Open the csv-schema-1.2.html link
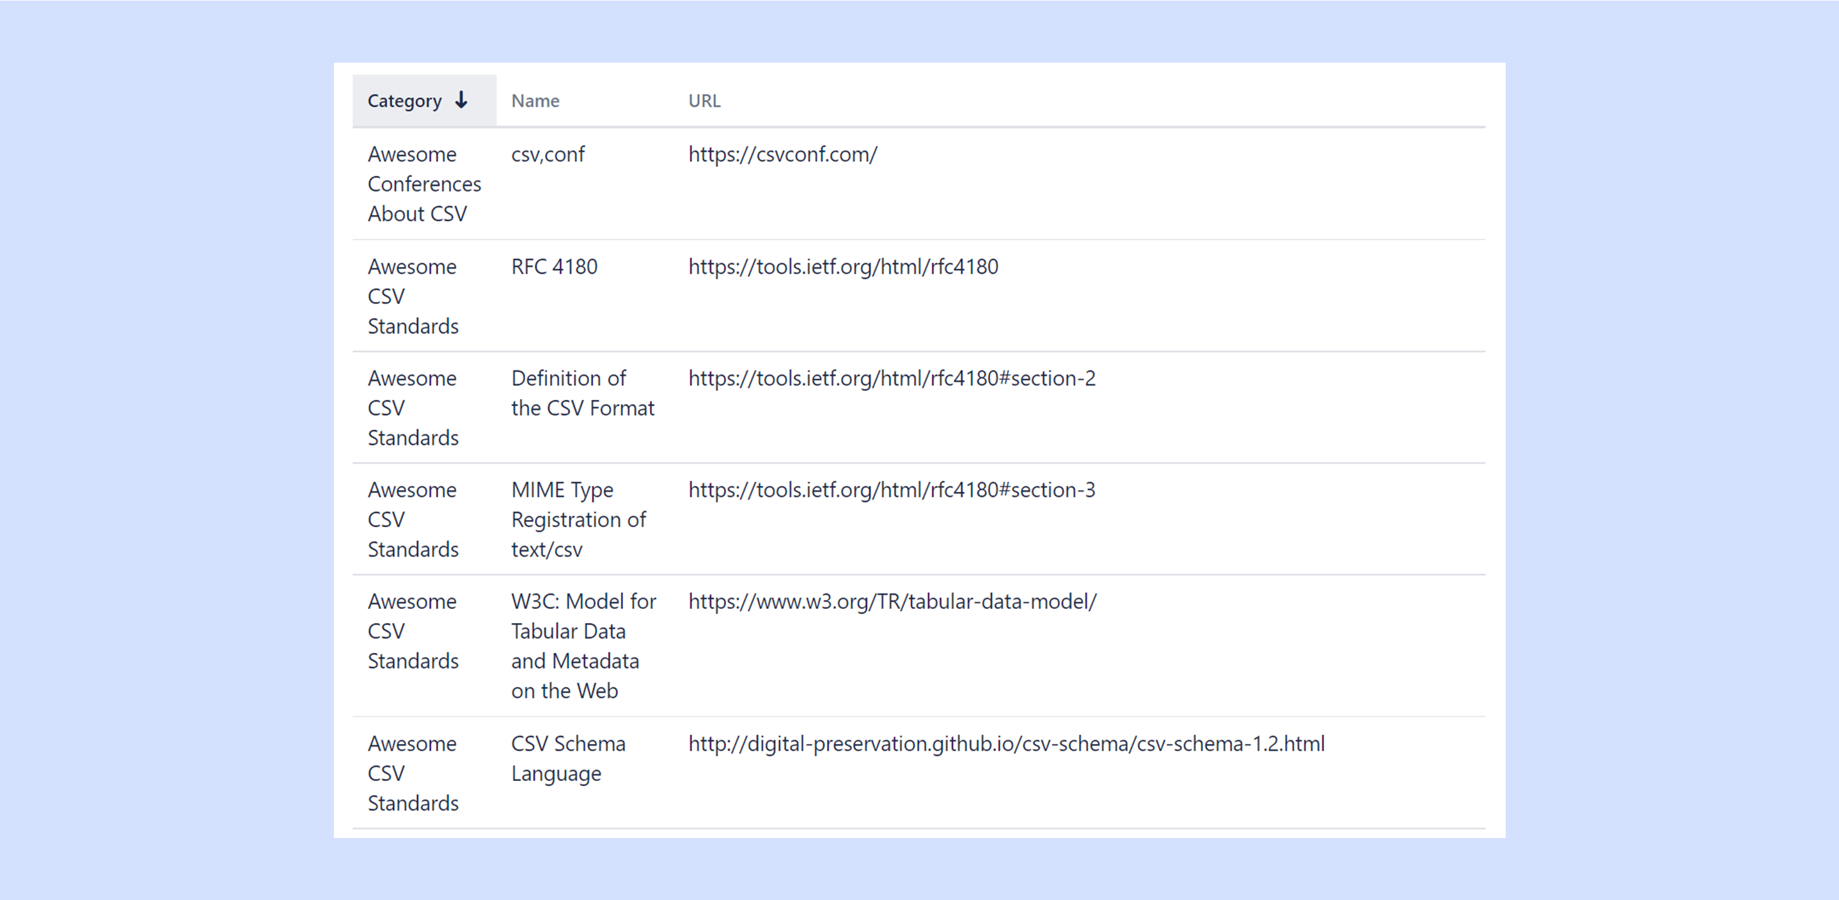 tap(1006, 744)
